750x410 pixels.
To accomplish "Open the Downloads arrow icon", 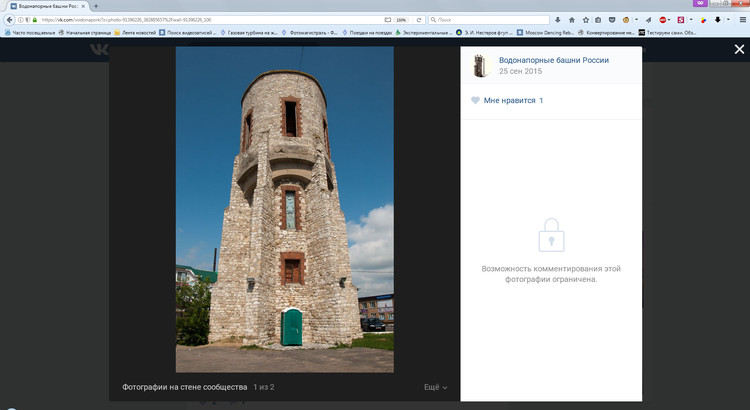I will [x=558, y=20].
